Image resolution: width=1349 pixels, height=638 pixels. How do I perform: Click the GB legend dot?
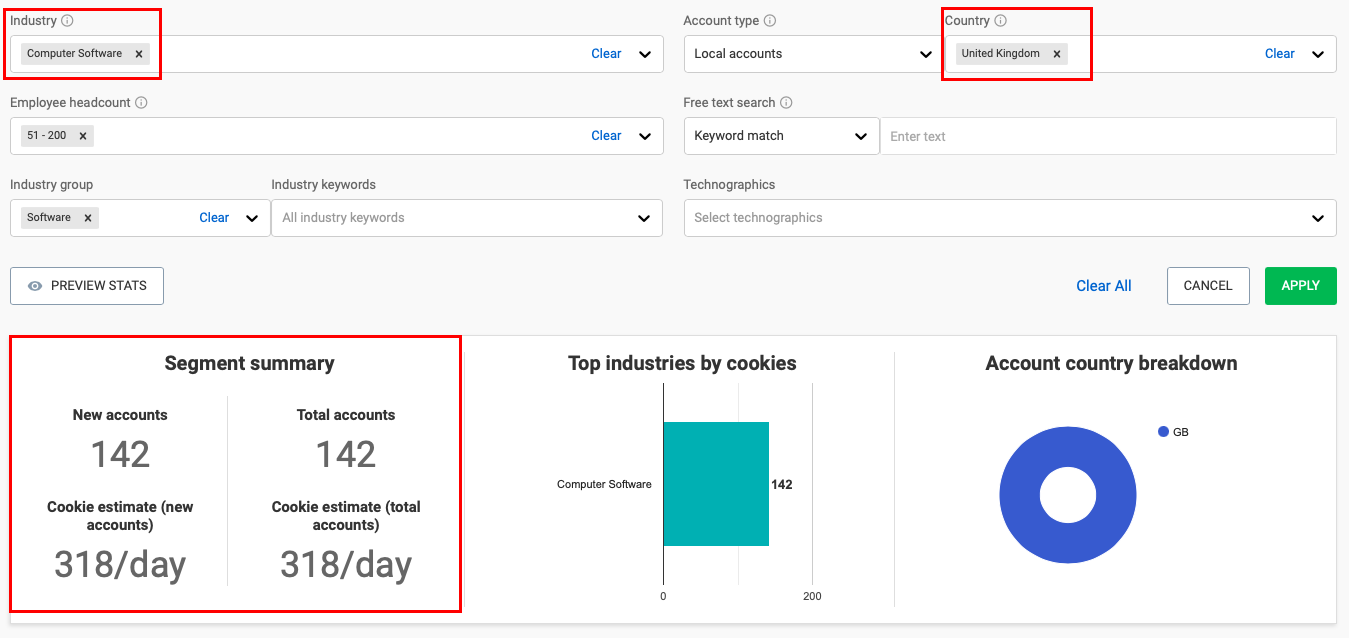(x=1163, y=432)
